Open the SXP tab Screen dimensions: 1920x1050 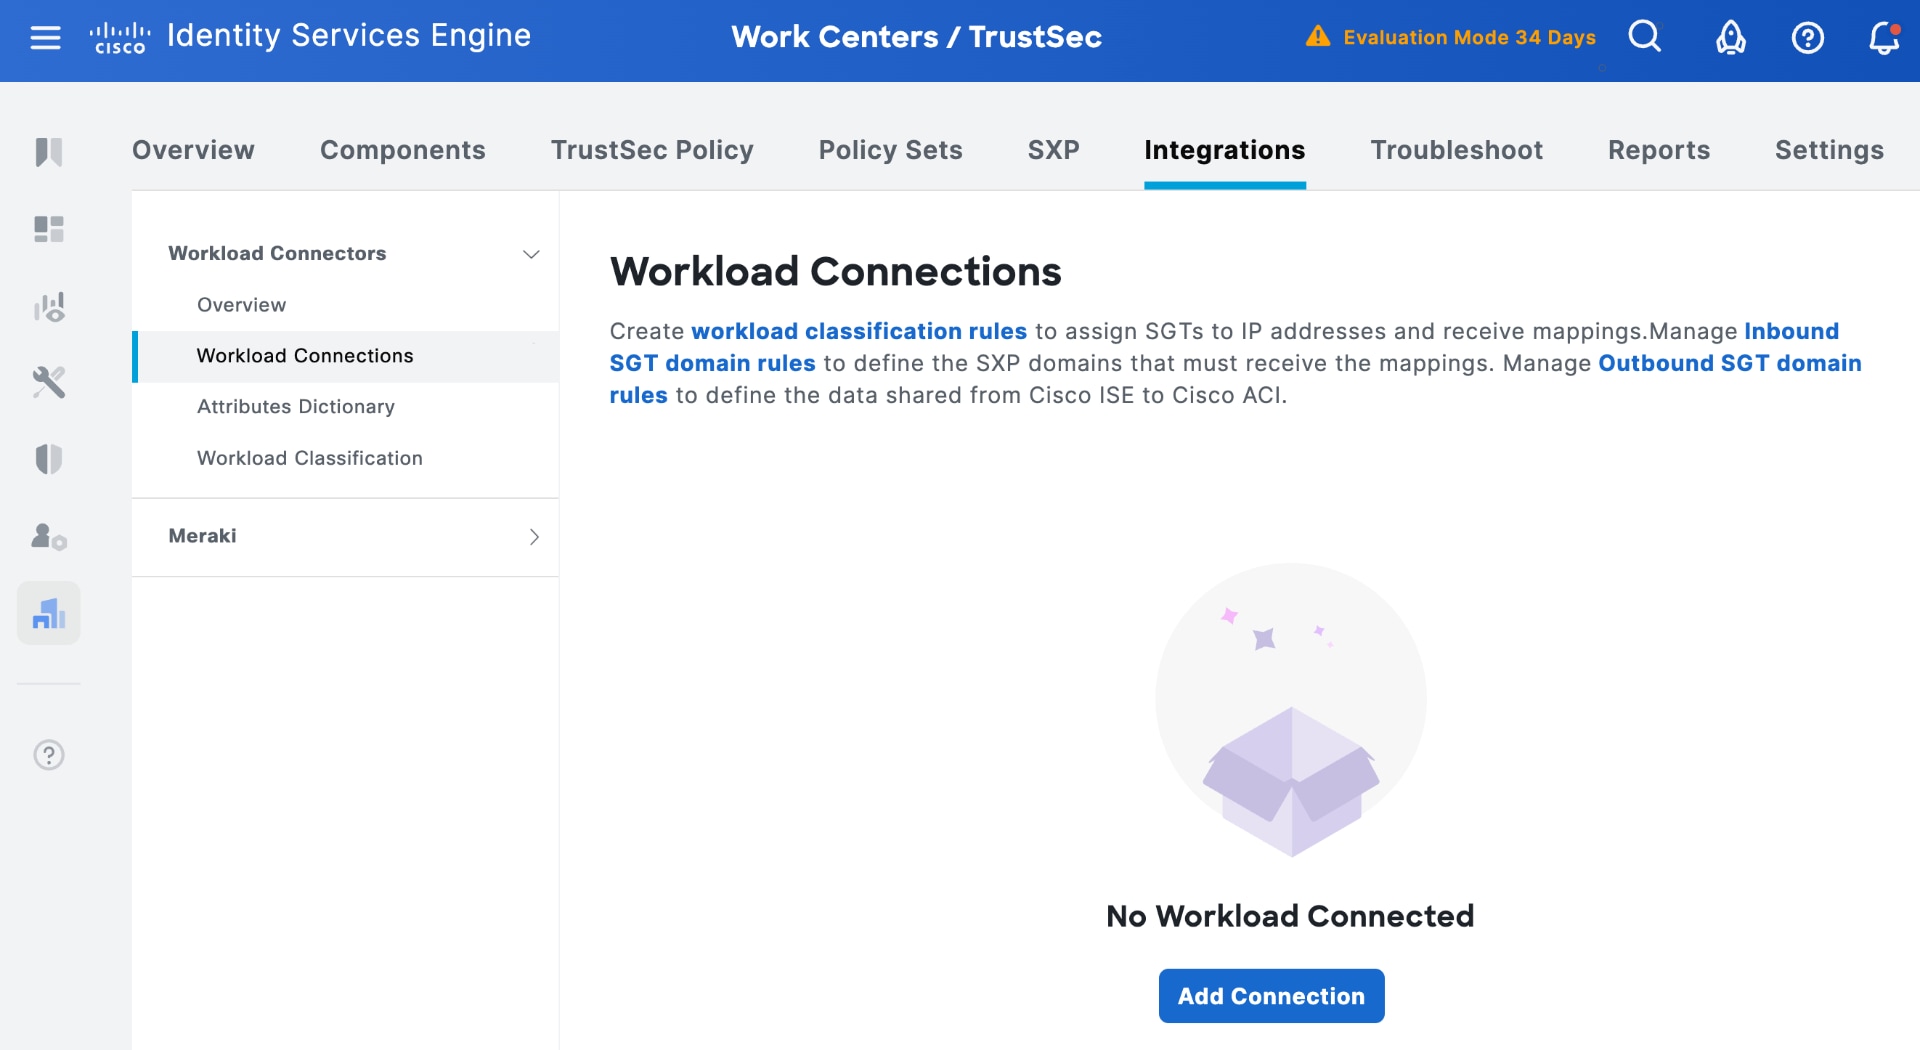tap(1053, 150)
